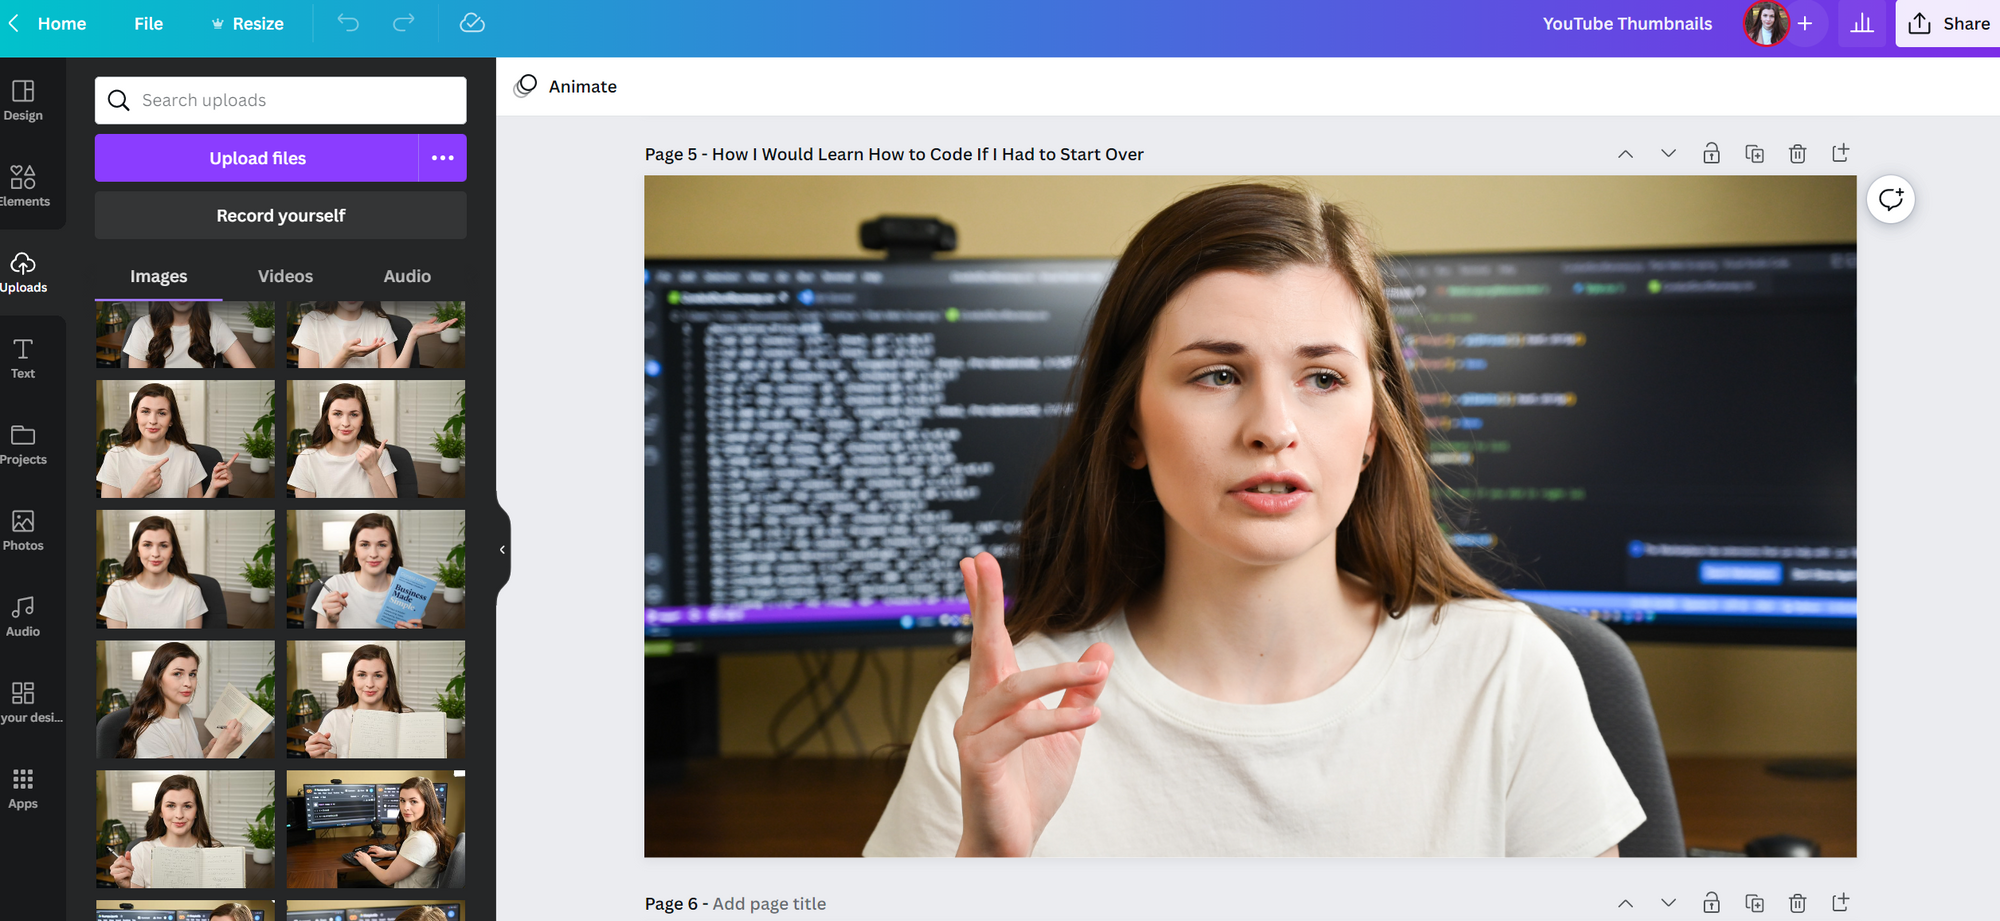The image size is (2000, 921).
Task: Open the insights bar chart icon
Action: (1862, 23)
